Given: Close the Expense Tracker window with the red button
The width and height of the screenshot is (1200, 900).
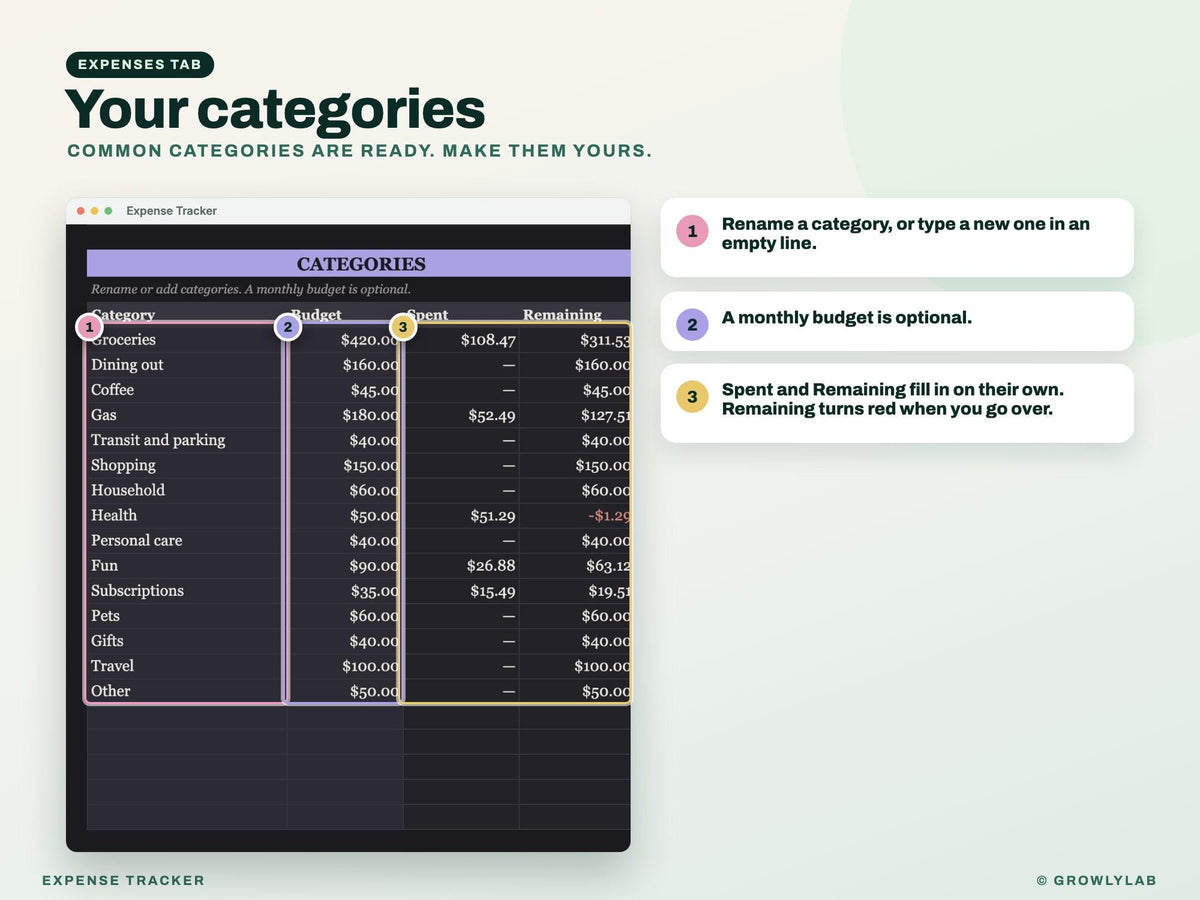Looking at the screenshot, I should click(x=81, y=211).
